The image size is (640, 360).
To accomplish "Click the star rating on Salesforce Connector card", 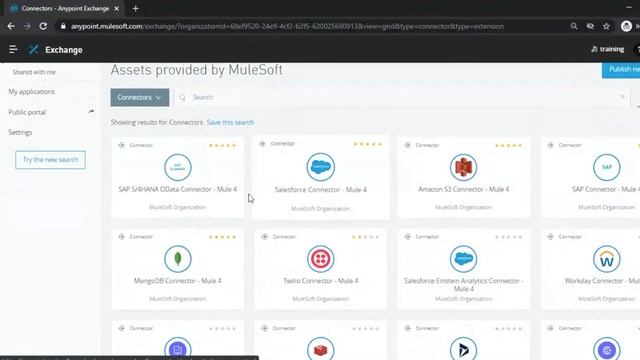I will coord(367,144).
